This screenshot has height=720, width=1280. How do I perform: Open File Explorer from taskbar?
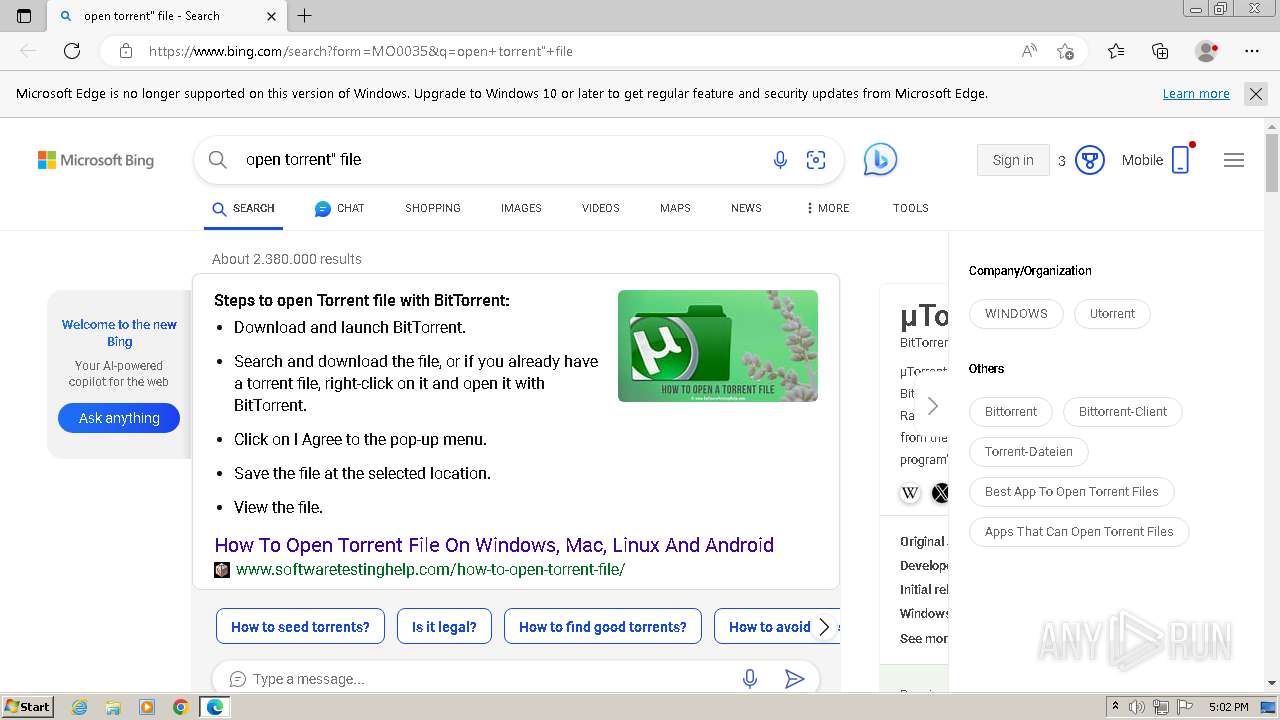click(113, 707)
